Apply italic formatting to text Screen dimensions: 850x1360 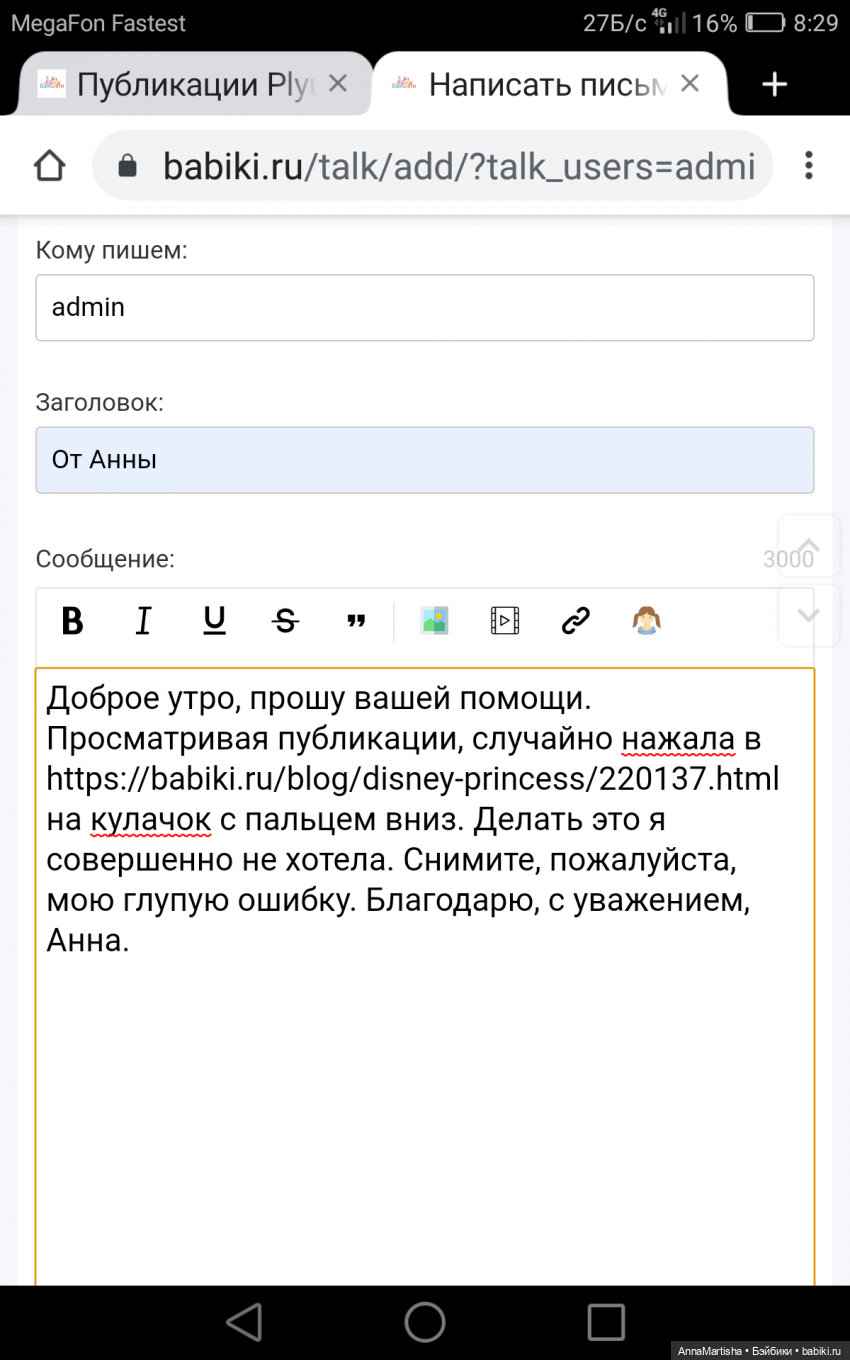143,621
